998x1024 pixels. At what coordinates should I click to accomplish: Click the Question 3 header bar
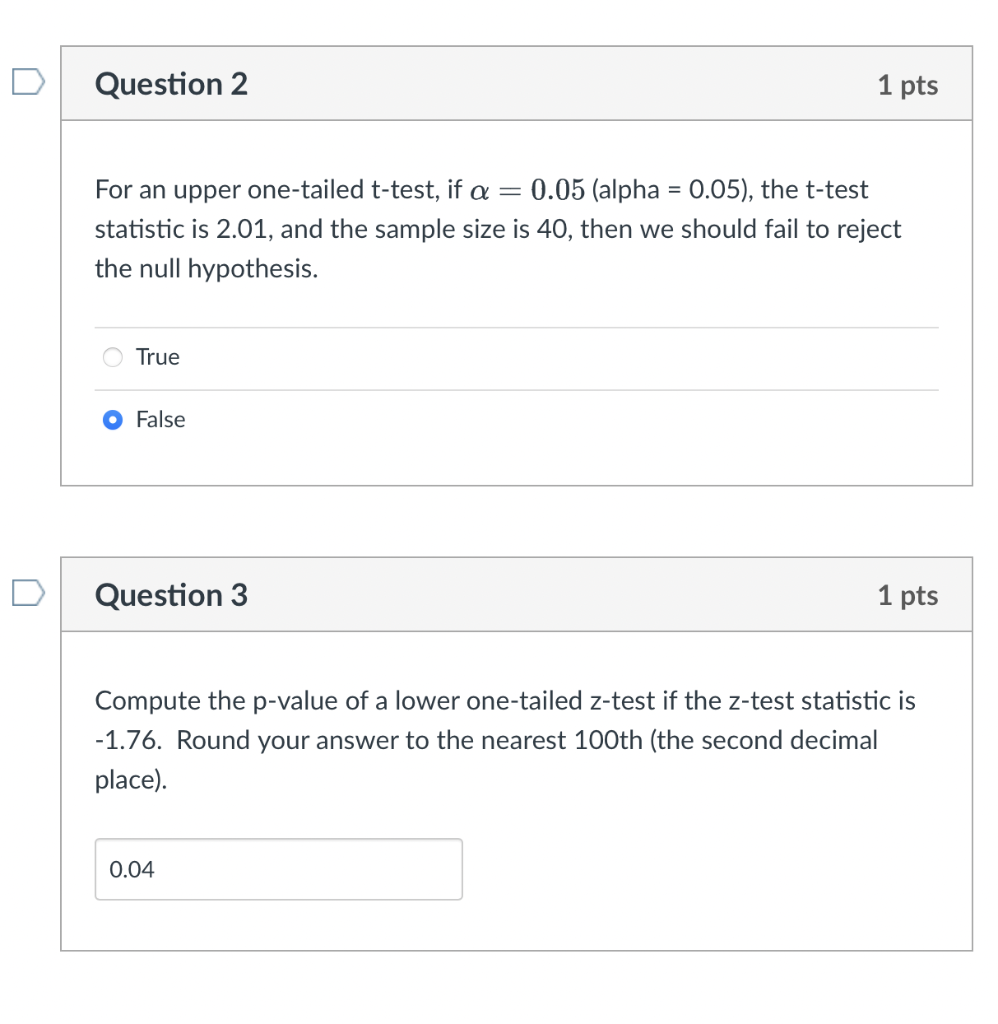(516, 595)
